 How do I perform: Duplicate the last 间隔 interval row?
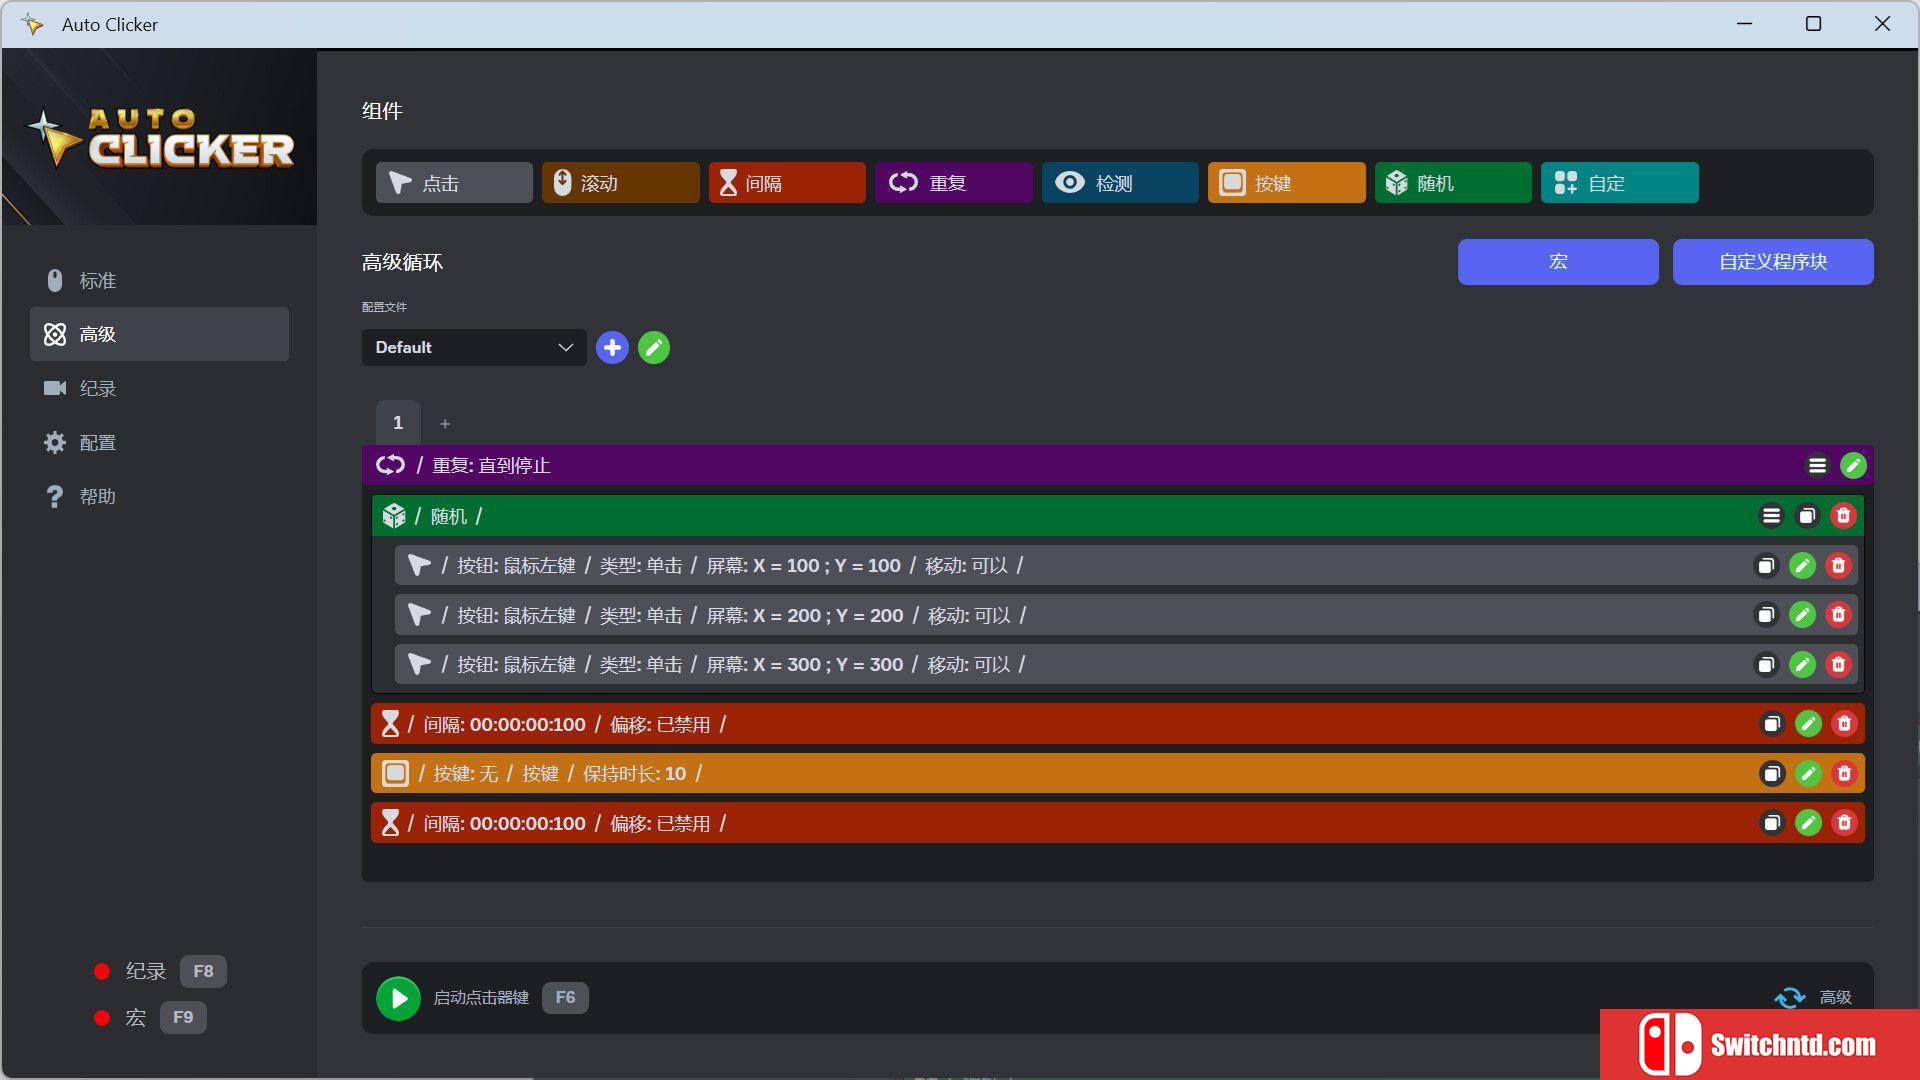[1772, 823]
